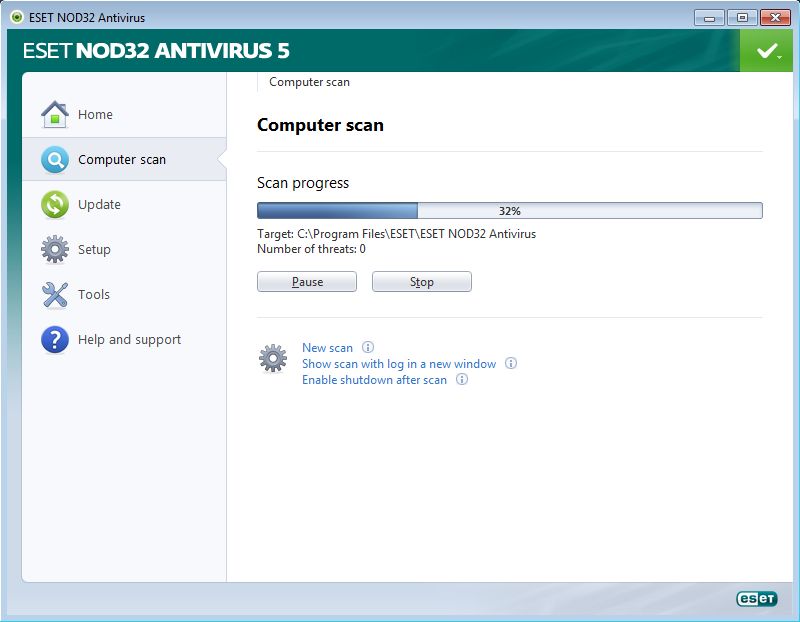Click the green protection status checkmark
Viewport: 800px width, 622px height.
tap(766, 51)
